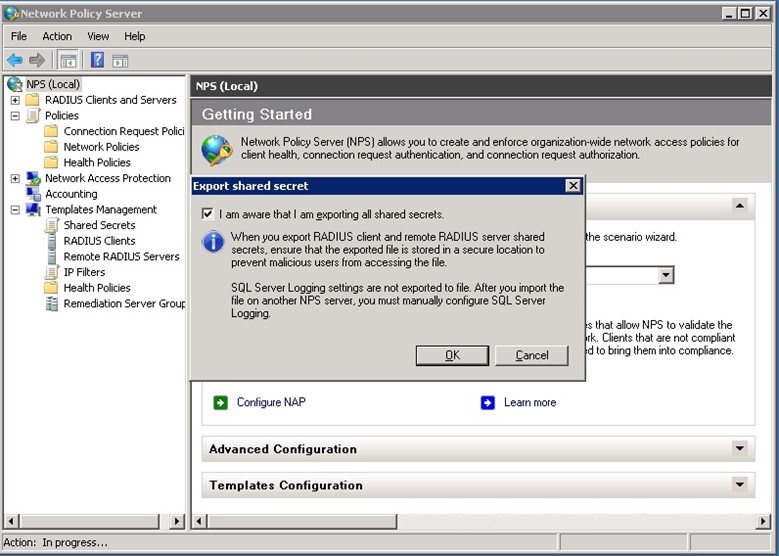Expand the Templates Configuration section

click(740, 485)
